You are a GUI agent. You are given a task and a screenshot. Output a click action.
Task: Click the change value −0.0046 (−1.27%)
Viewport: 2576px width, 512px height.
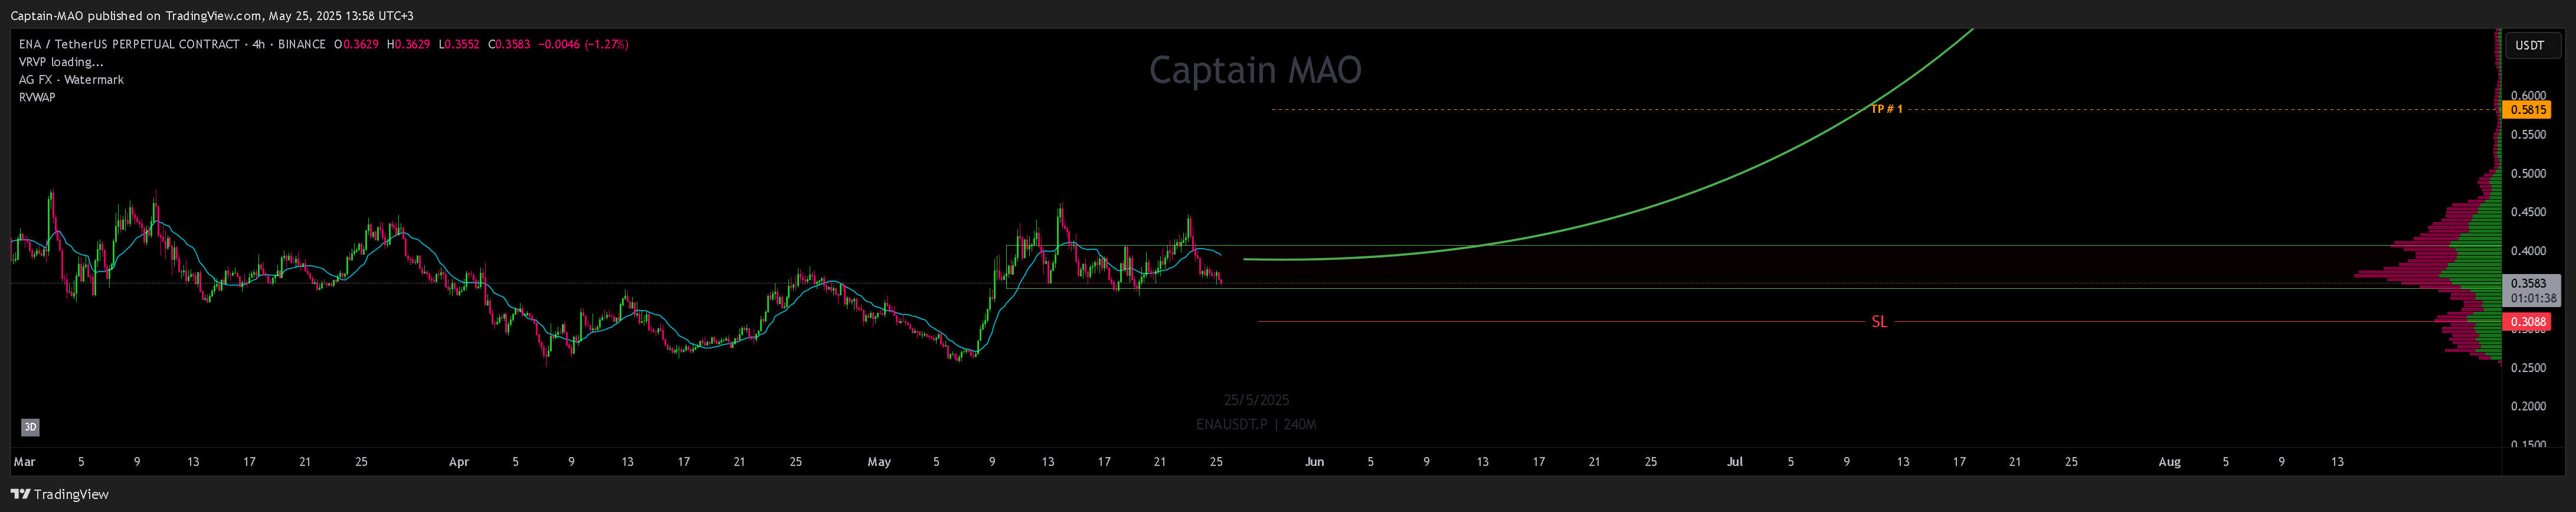click(x=583, y=44)
